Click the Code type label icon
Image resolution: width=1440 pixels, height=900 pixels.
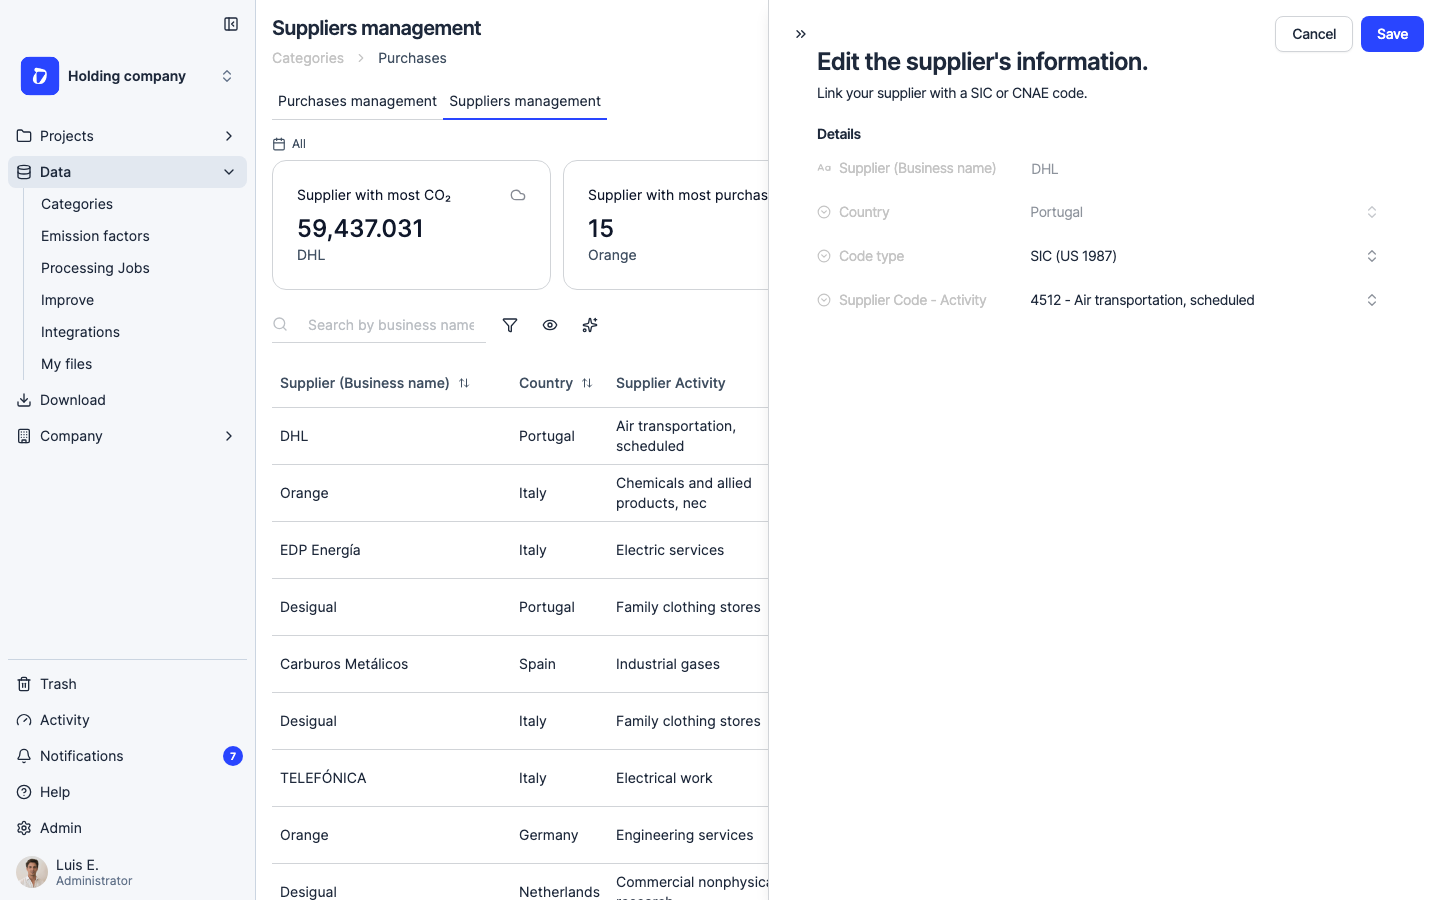(x=824, y=256)
